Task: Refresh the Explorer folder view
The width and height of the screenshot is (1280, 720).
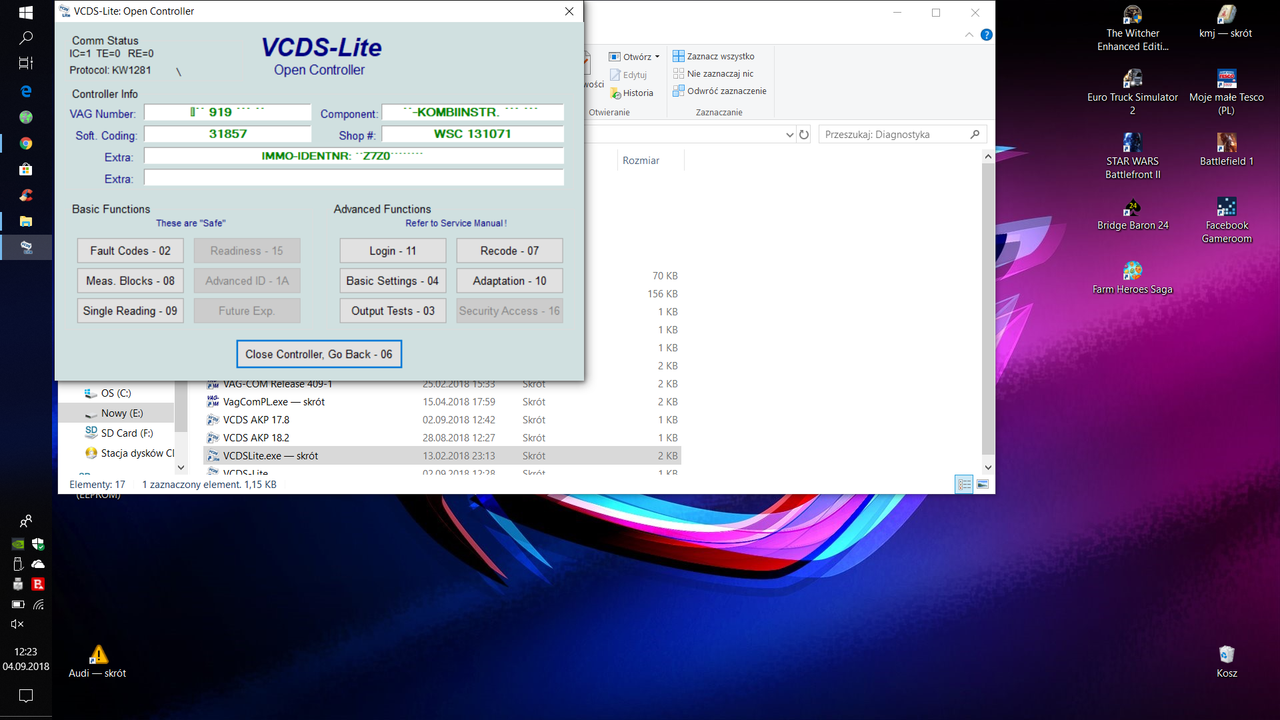Action: tap(804, 134)
